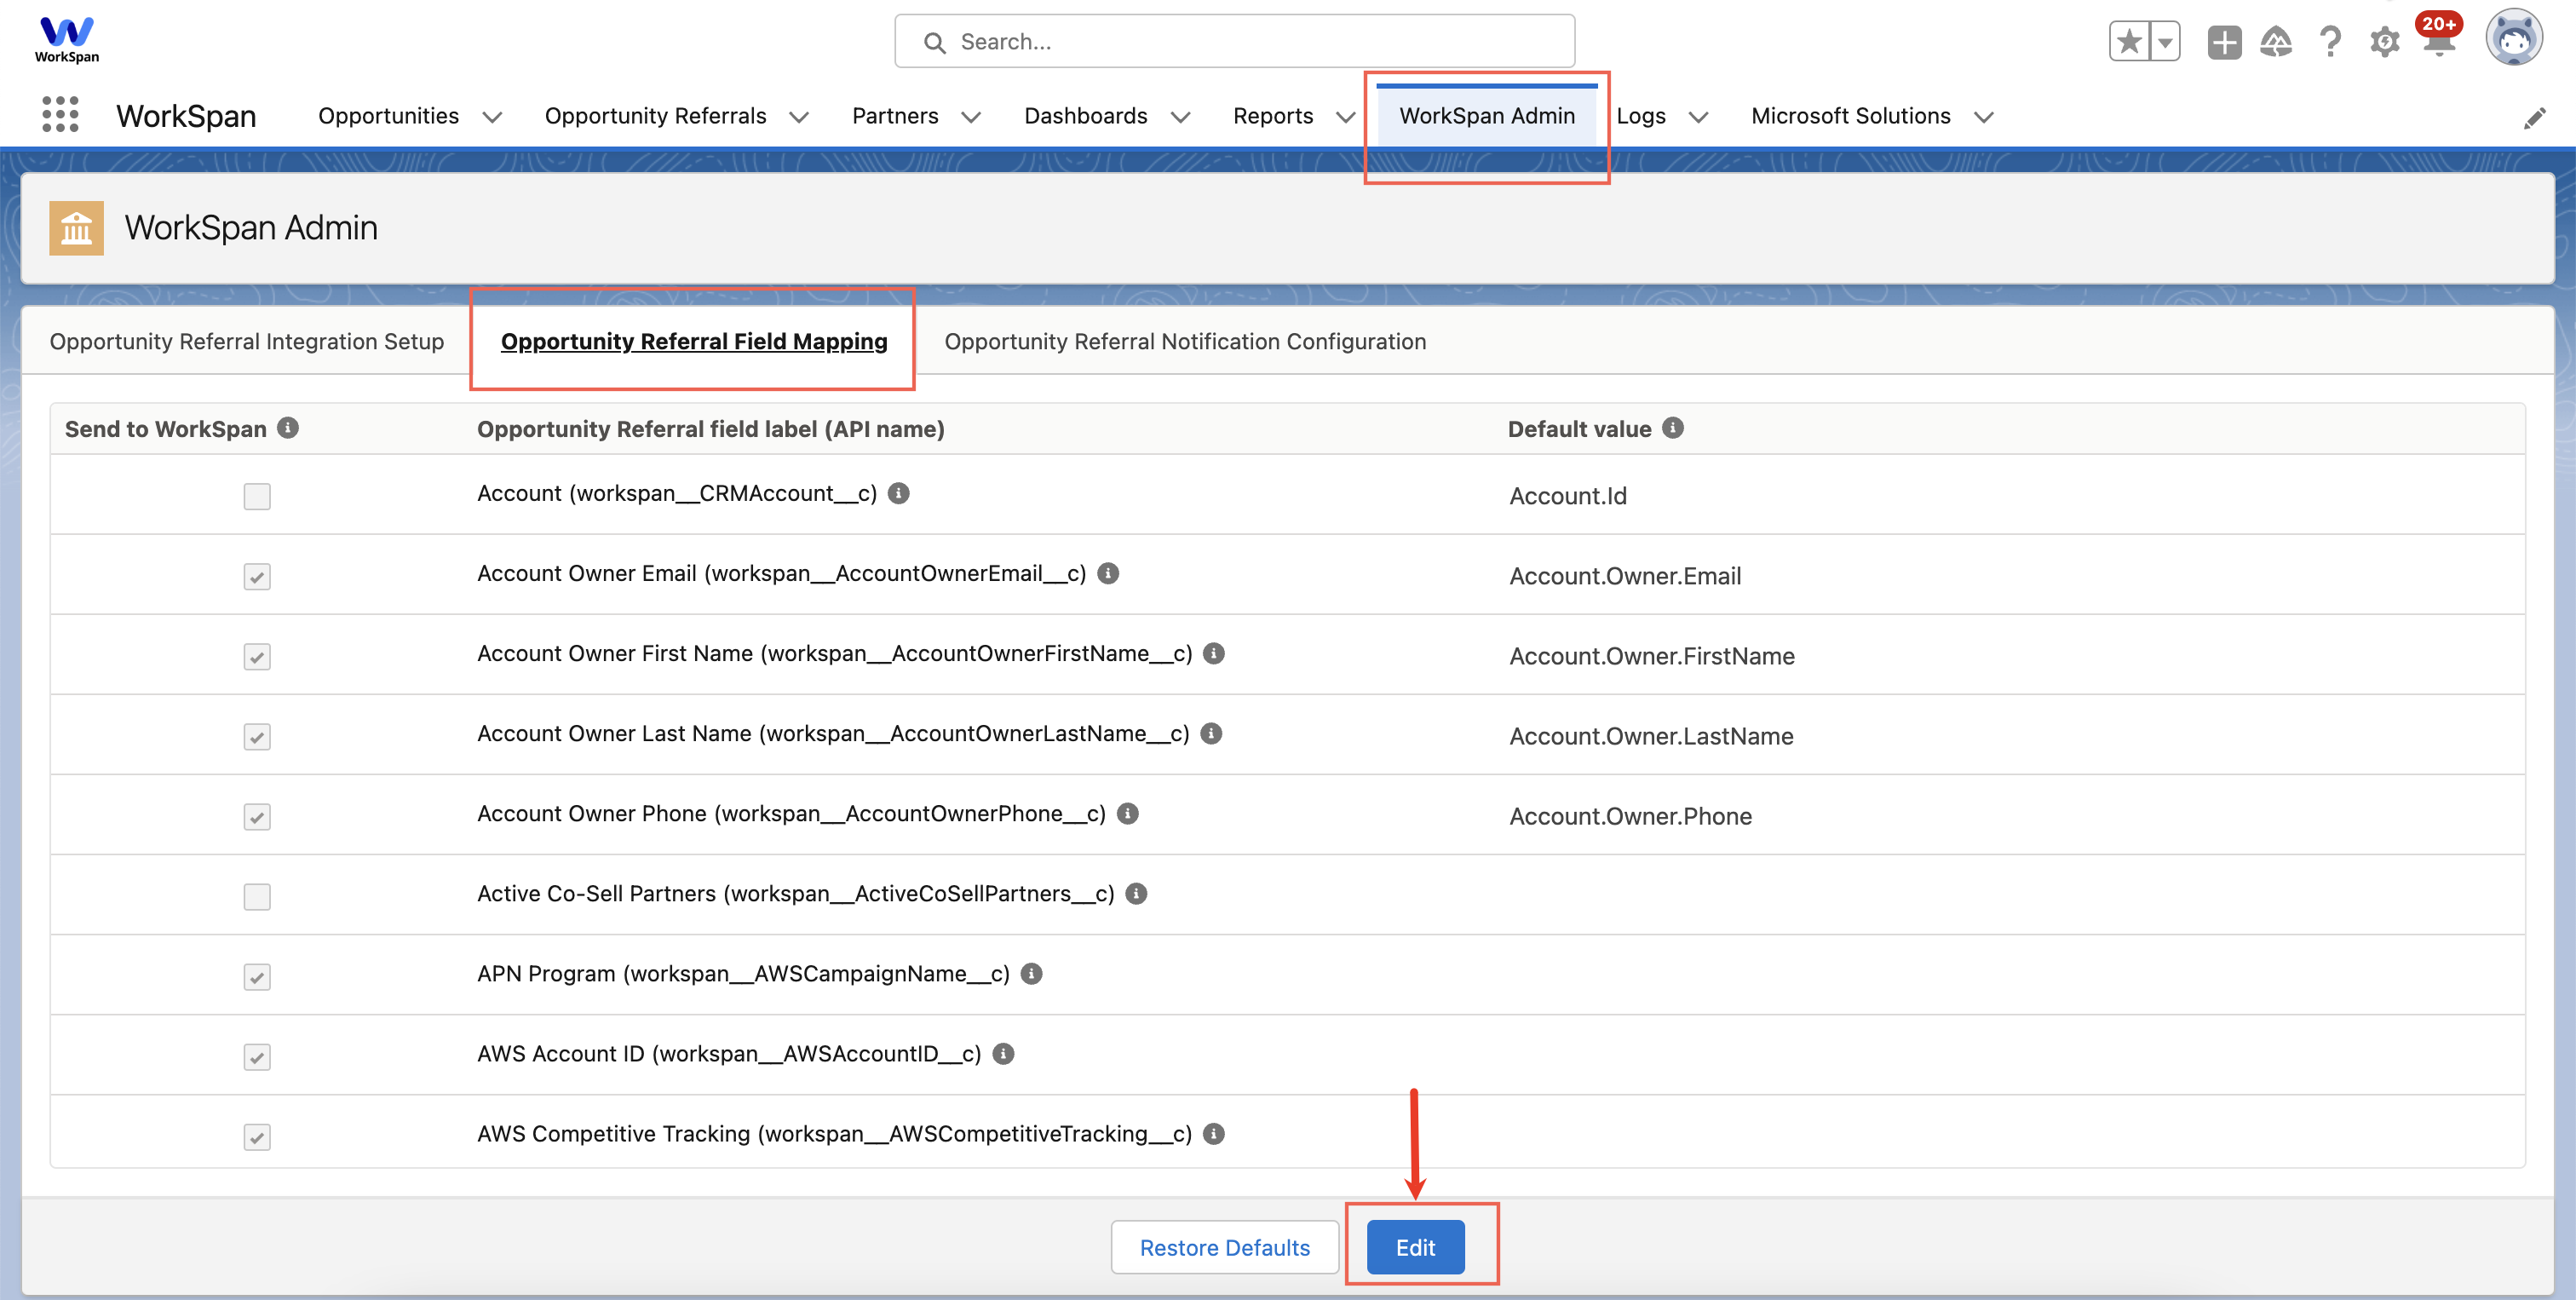The width and height of the screenshot is (2576, 1300).
Task: Open the App Launcher grid icon
Action: (x=60, y=115)
